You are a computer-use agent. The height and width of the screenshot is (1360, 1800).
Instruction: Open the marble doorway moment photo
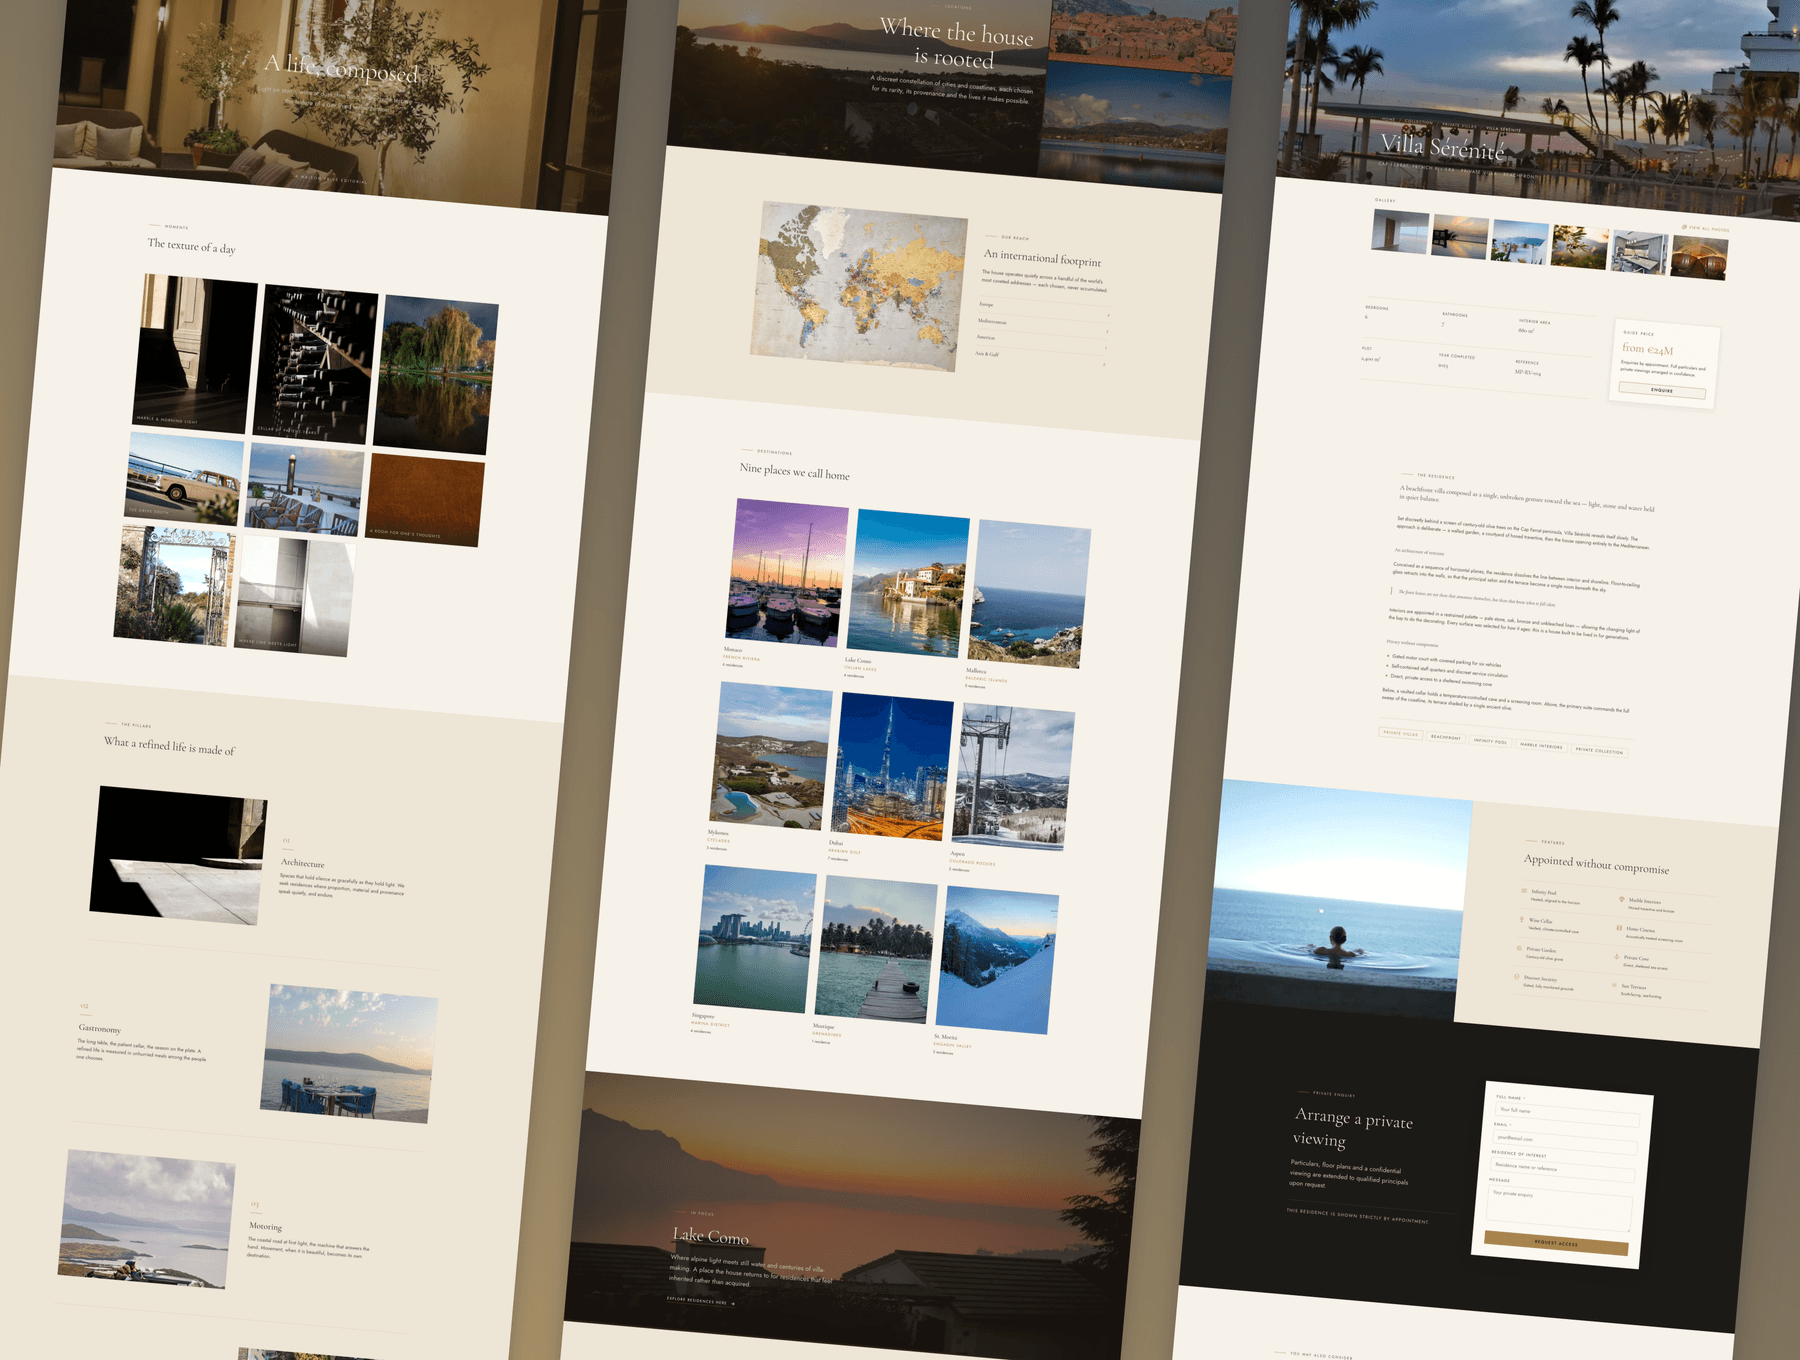(195, 353)
